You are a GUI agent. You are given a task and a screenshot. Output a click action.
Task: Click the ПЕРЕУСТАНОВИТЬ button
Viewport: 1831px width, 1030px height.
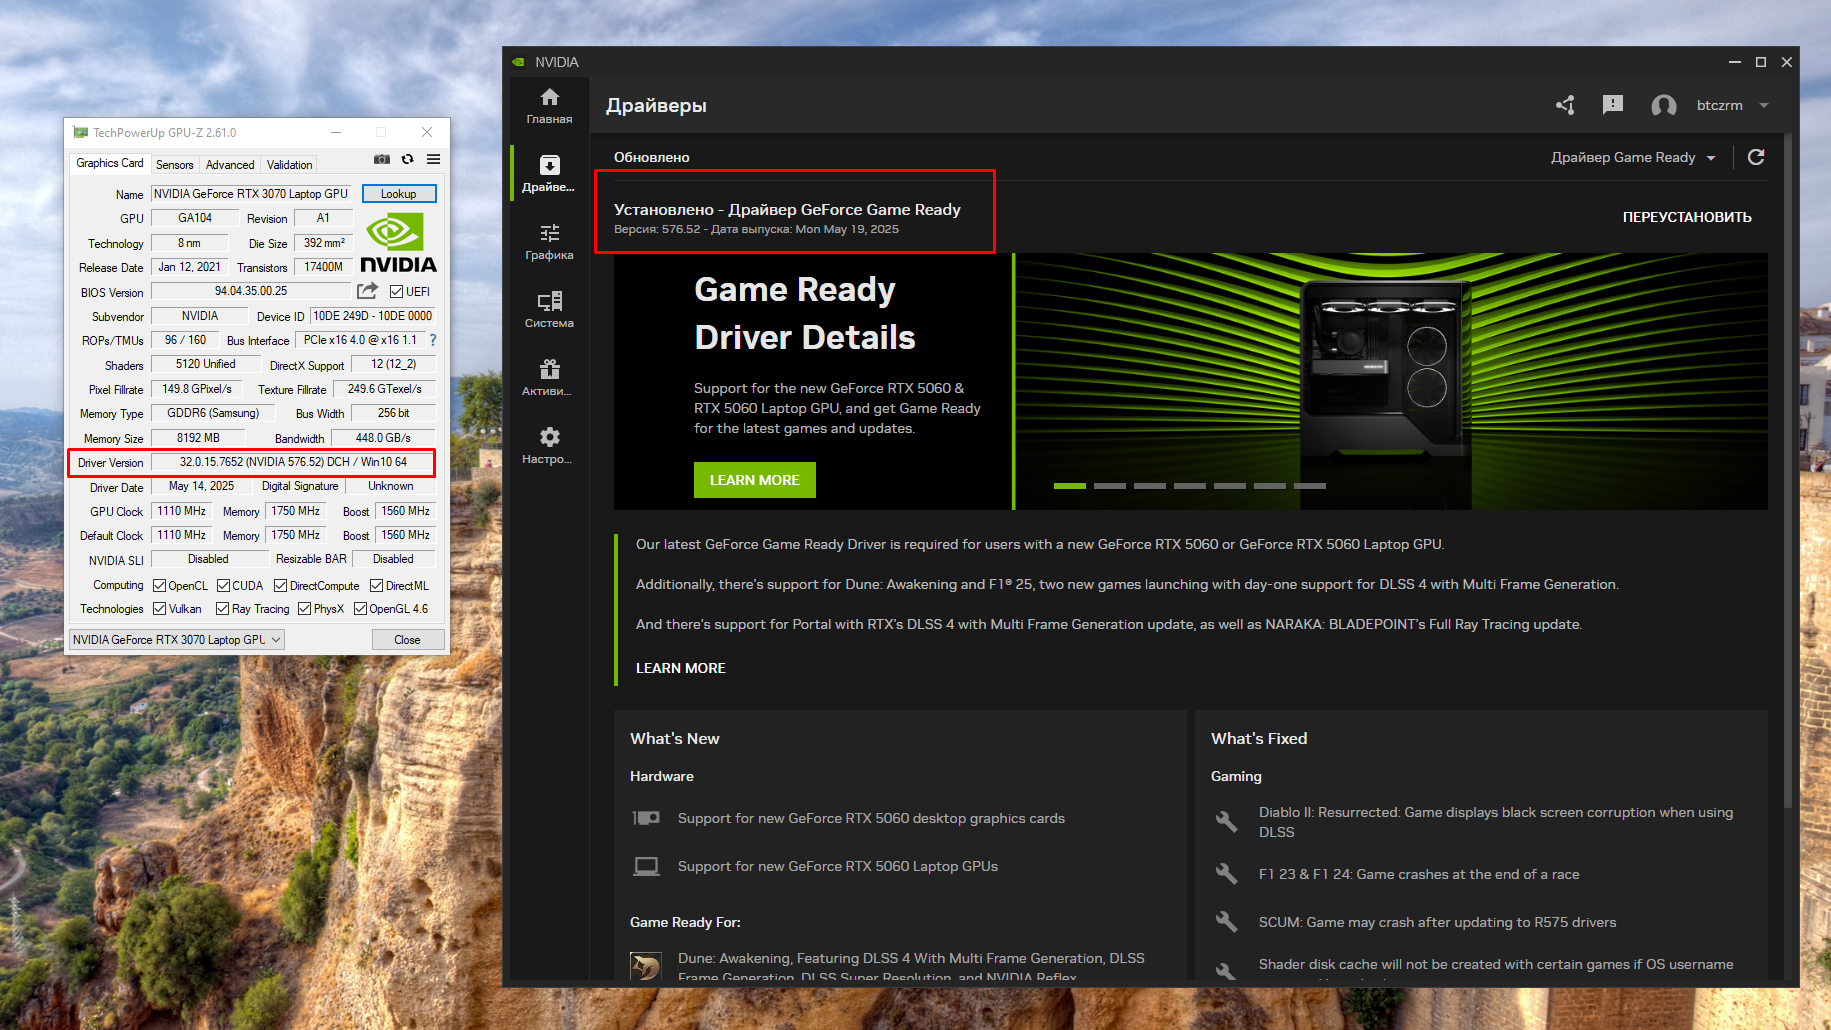point(1687,216)
